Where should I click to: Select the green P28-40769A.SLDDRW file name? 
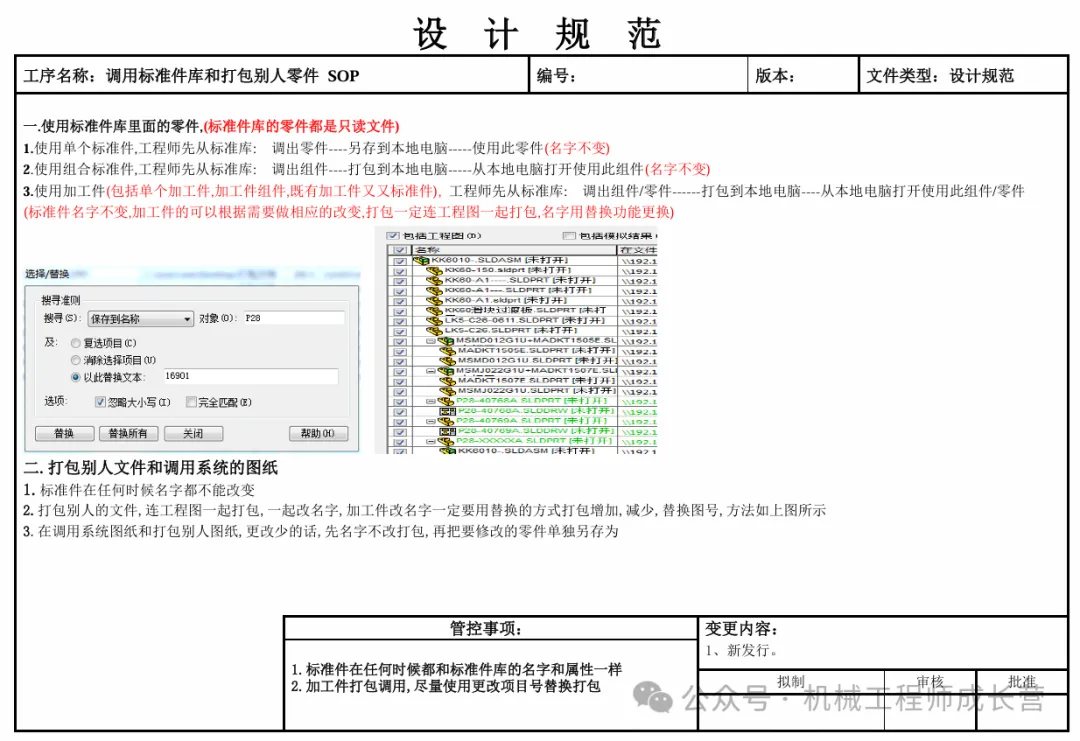click(514, 431)
